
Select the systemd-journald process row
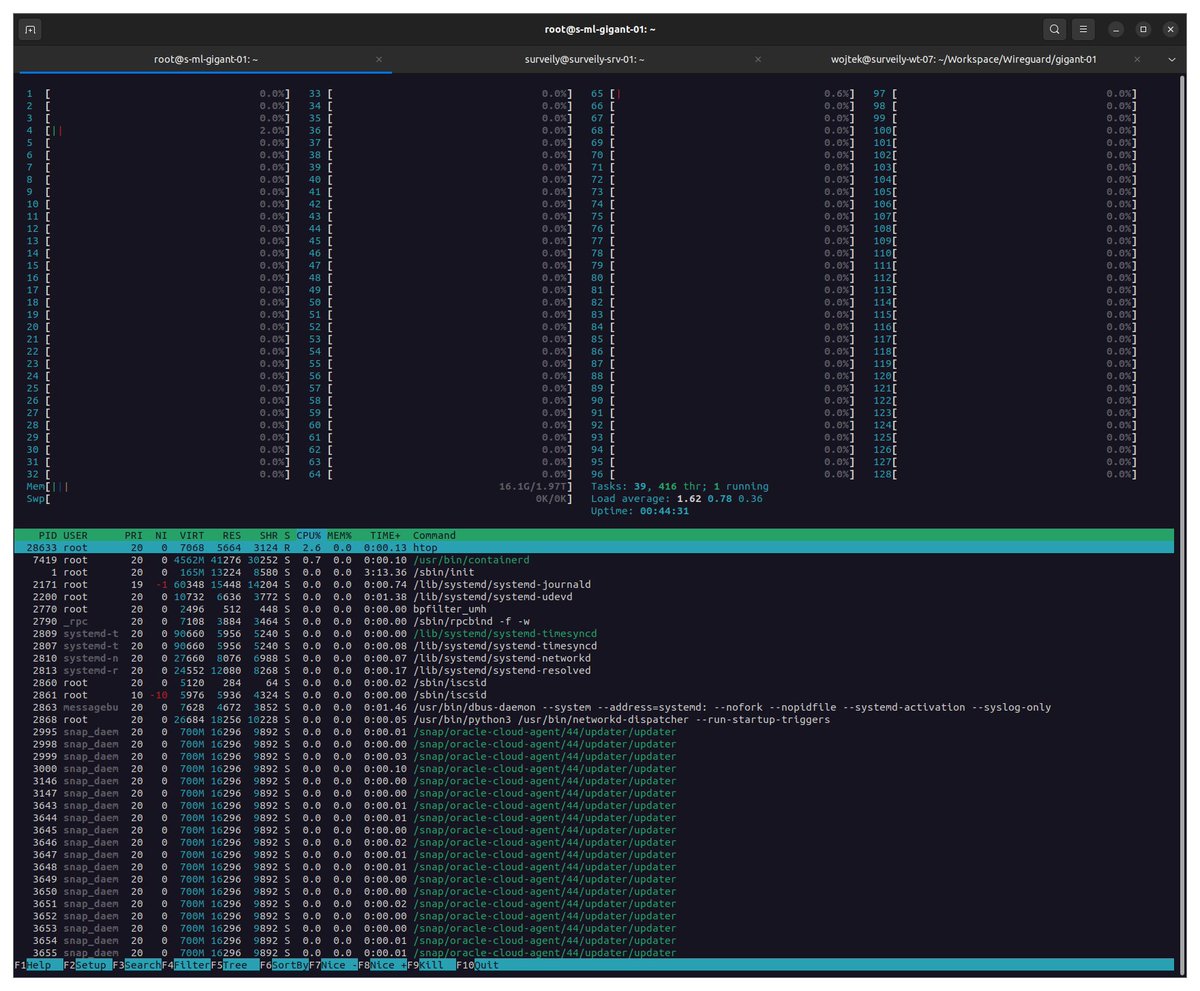pyautogui.click(x=594, y=585)
